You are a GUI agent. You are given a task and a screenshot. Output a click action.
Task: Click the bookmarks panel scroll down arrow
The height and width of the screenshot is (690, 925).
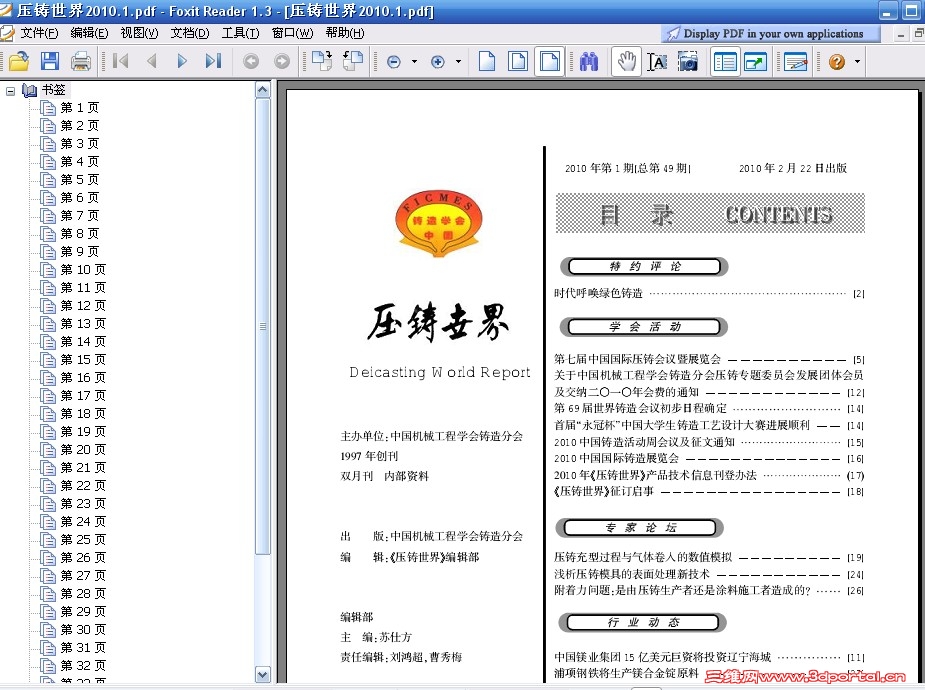(263, 674)
